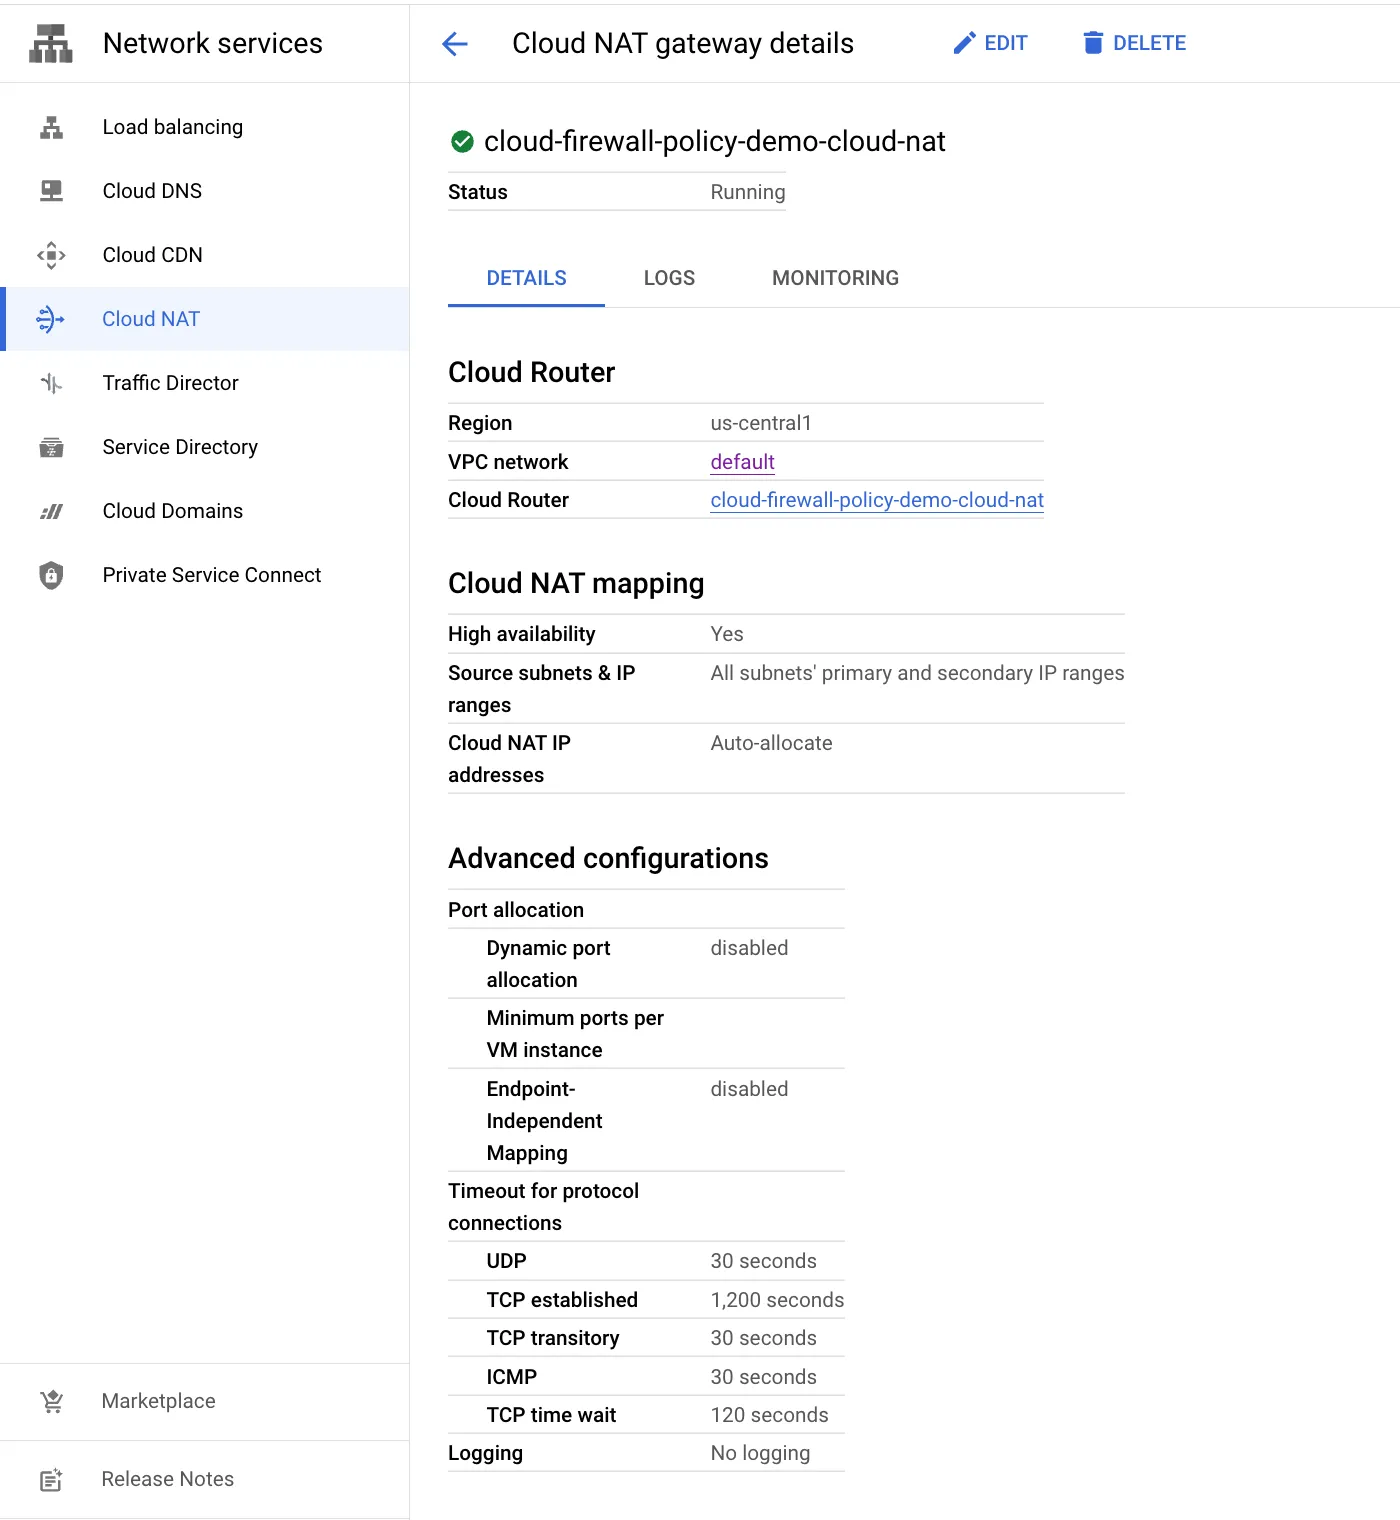Click the Cloud CDN sidebar icon
1400x1520 pixels.
(51, 255)
